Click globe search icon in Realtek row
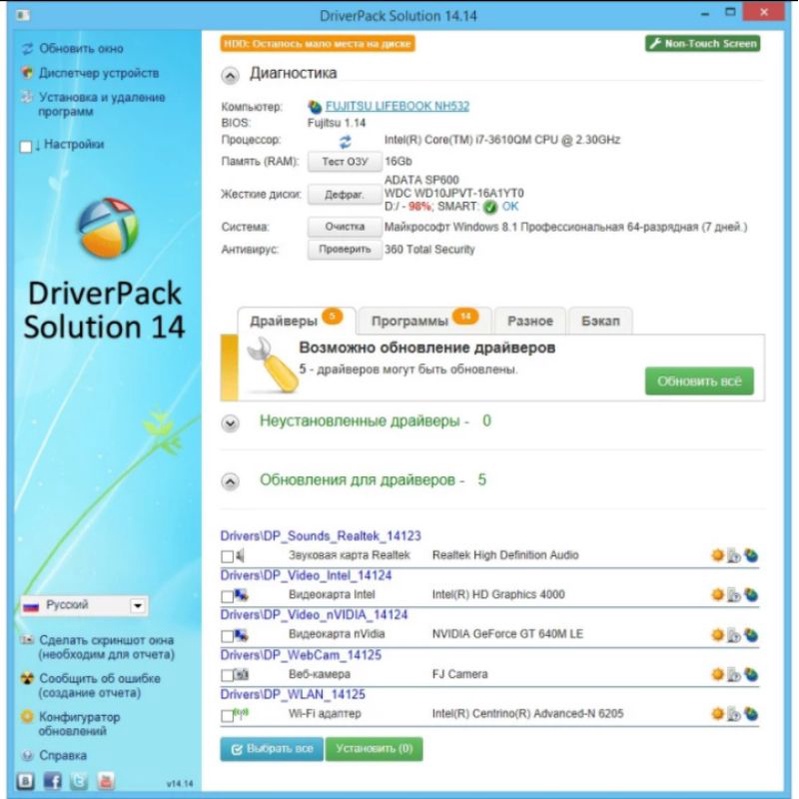 click(x=751, y=555)
